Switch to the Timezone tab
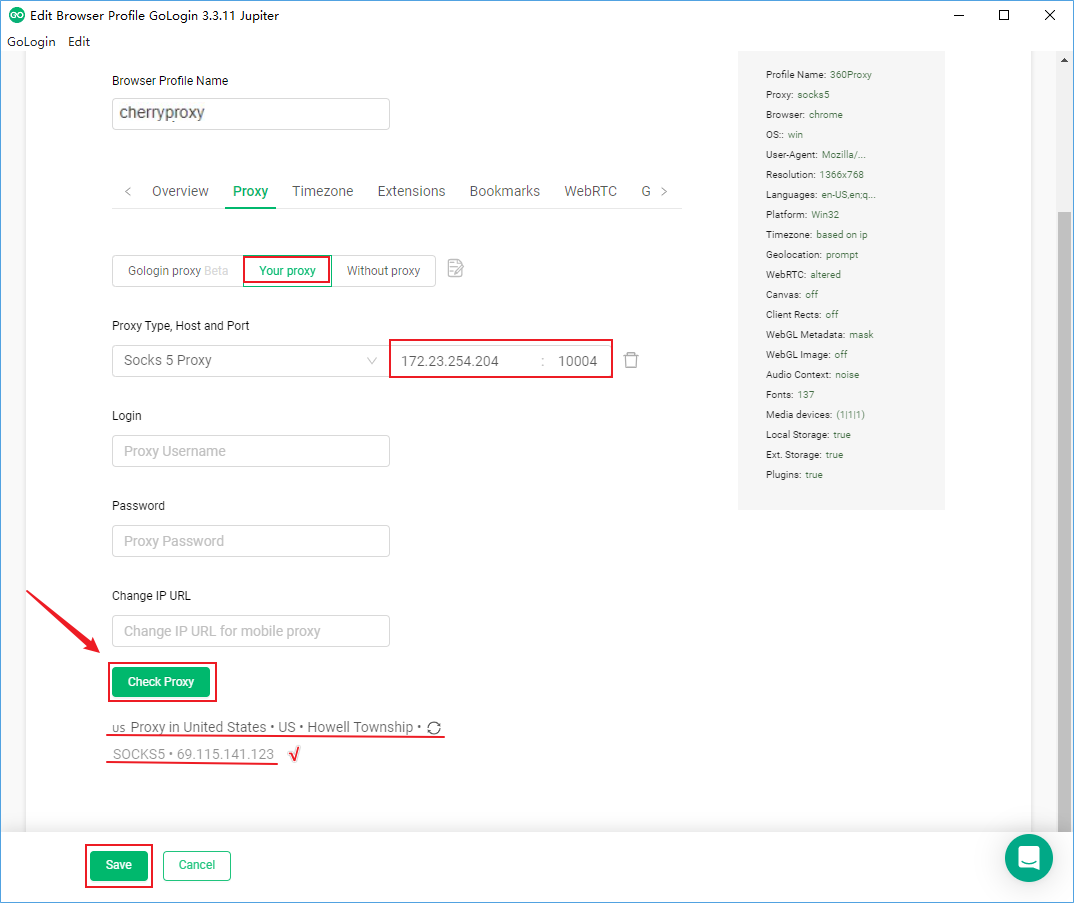Screen dimensions: 1074x903 322,191
